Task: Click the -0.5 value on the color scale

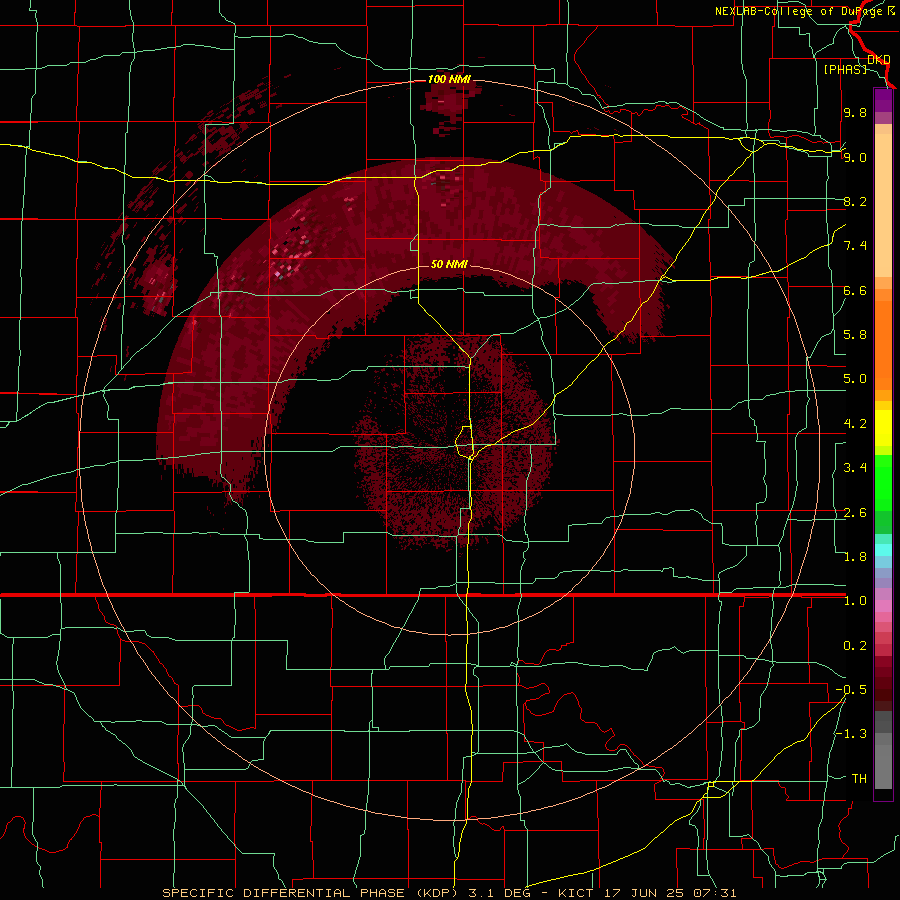Action: point(851,690)
